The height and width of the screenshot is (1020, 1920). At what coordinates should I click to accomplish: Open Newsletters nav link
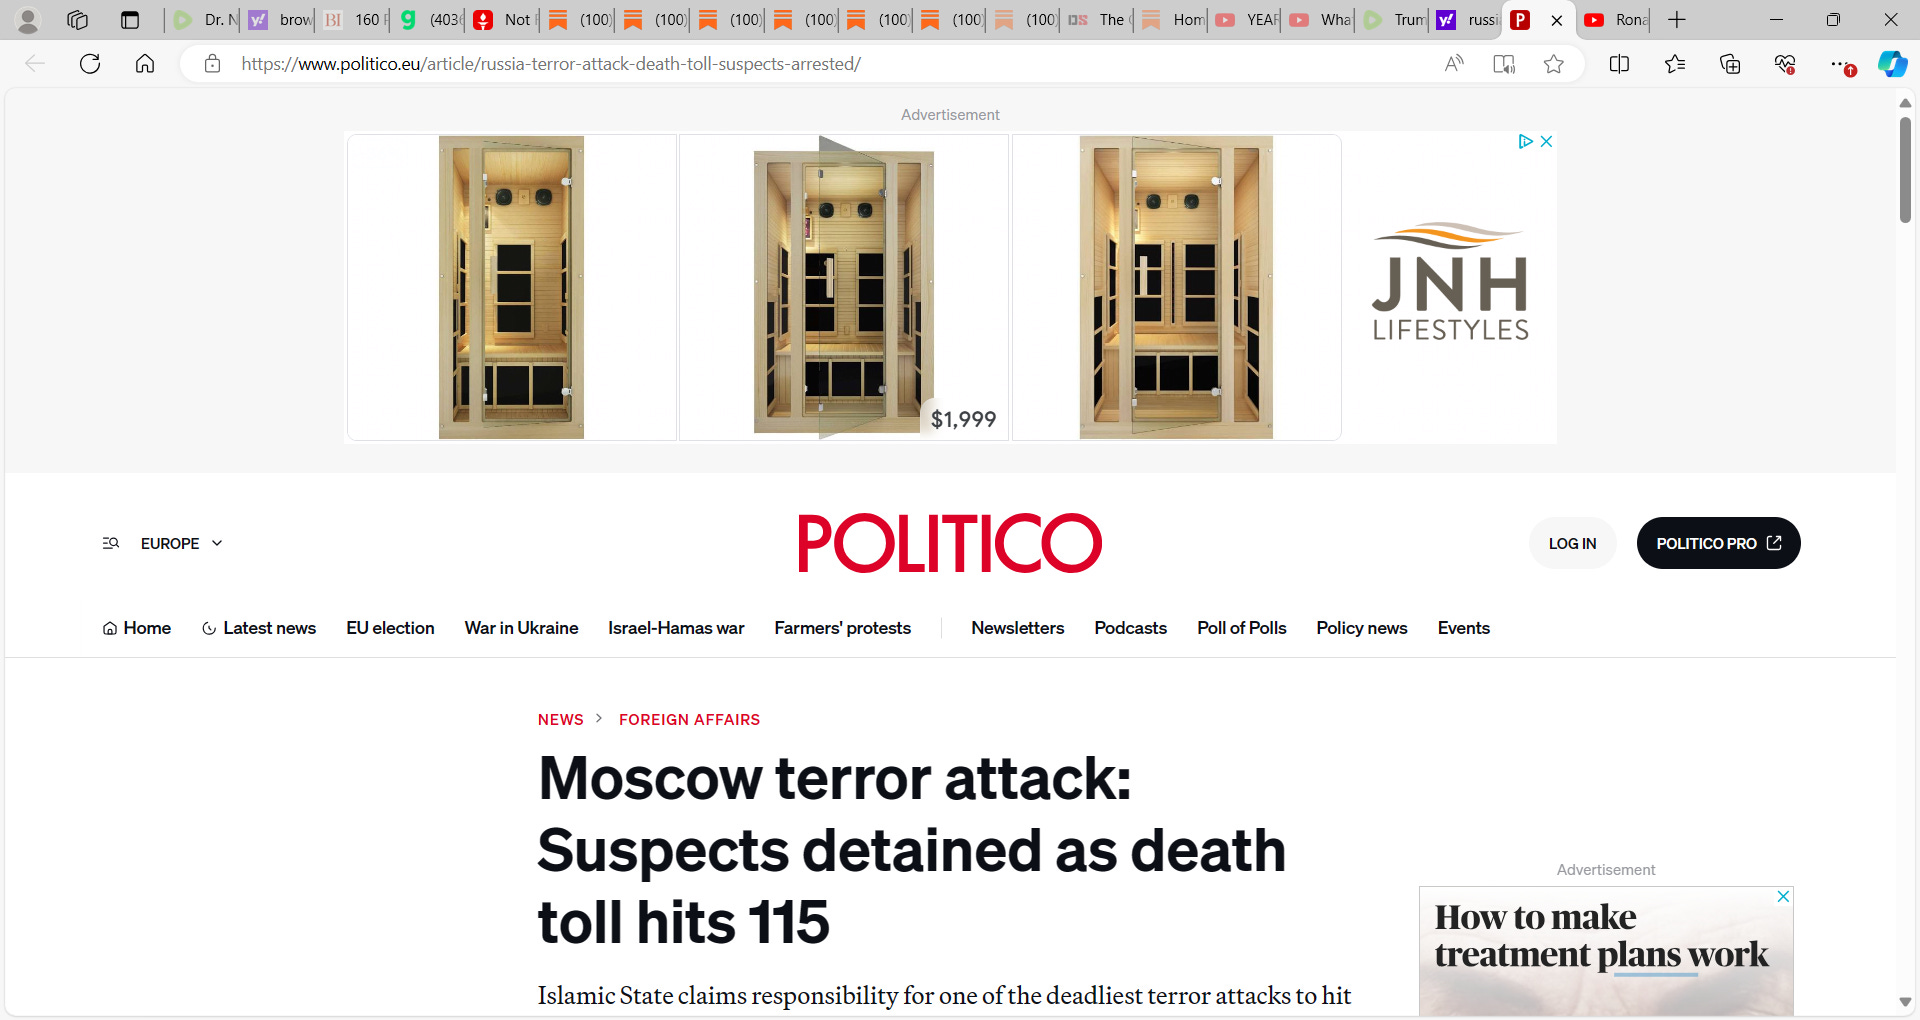pos(1017,628)
